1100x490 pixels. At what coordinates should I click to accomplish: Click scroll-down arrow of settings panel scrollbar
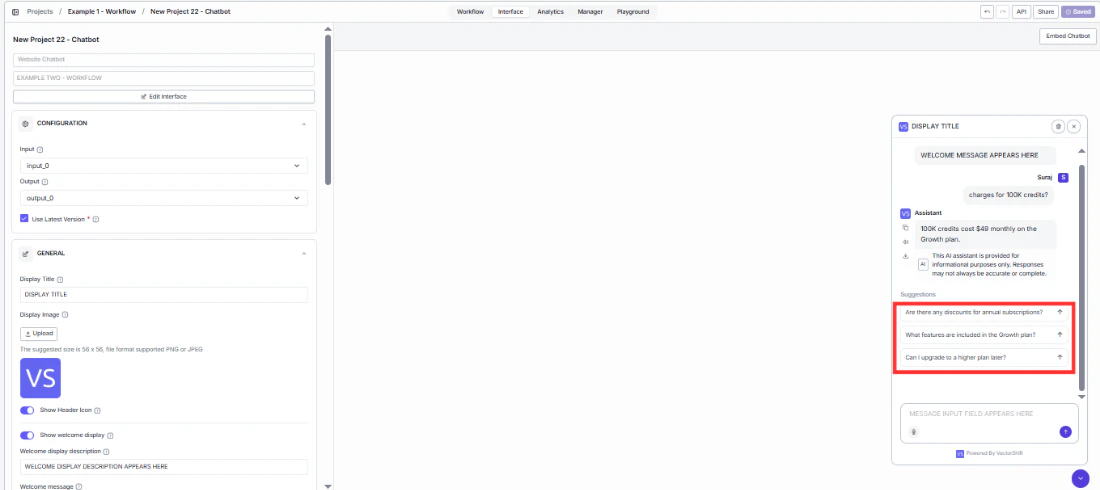click(328, 486)
